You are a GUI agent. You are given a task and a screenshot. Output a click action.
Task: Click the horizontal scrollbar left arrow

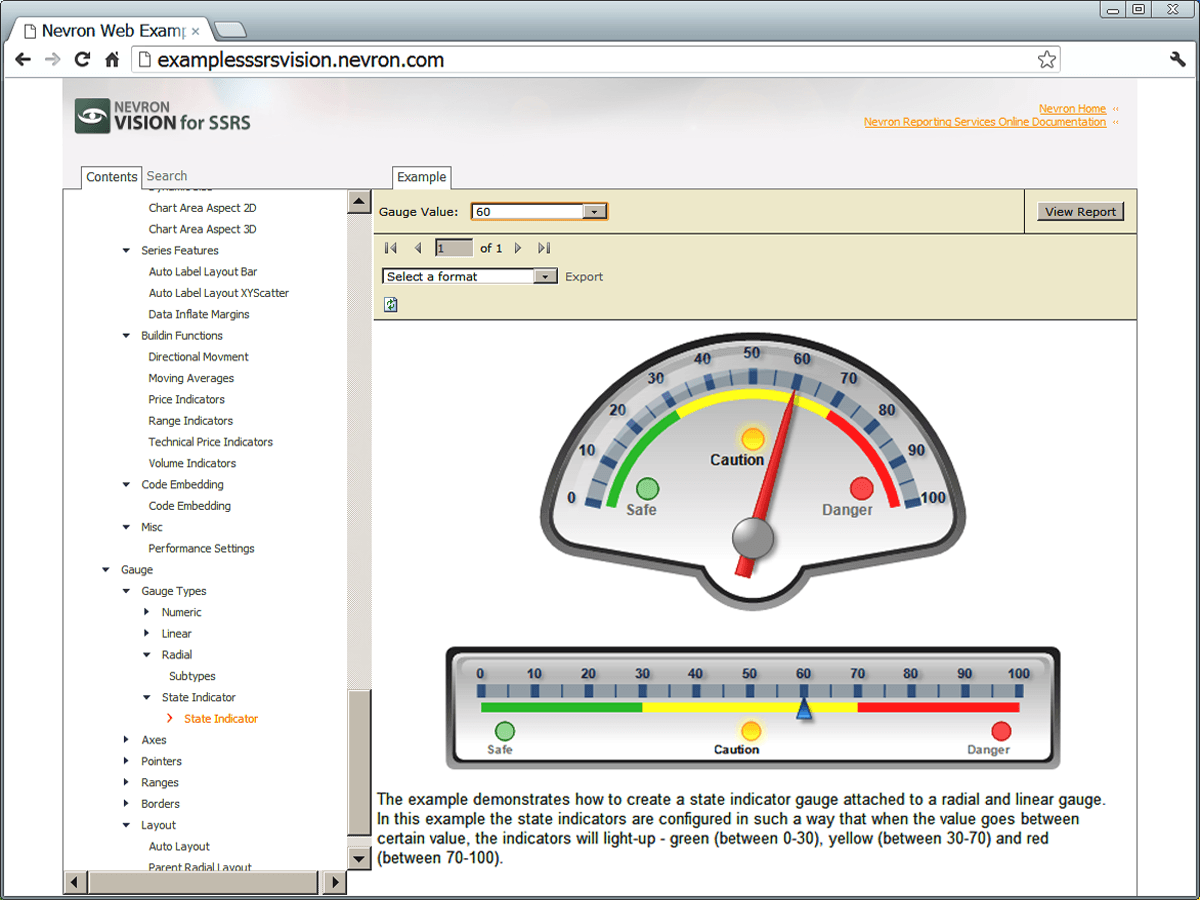click(76, 882)
